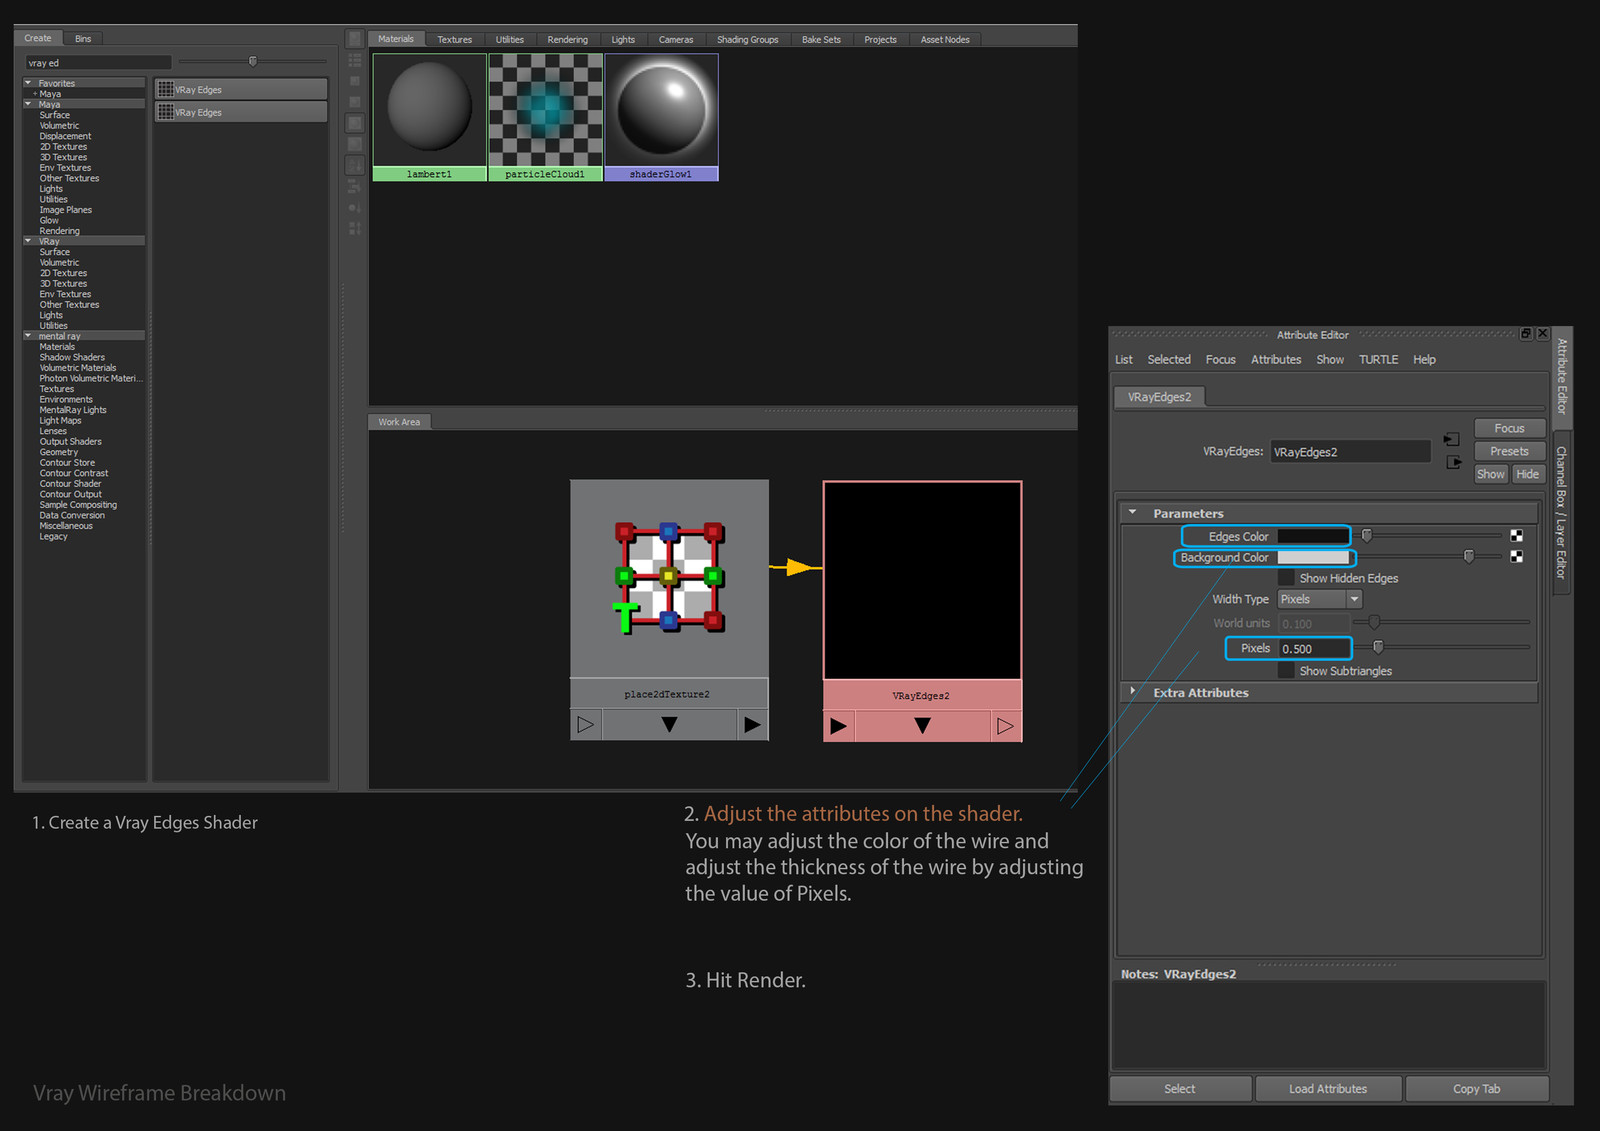
Task: Select the VRayEdges2 tab in Attribute Editor
Action: (x=1159, y=397)
